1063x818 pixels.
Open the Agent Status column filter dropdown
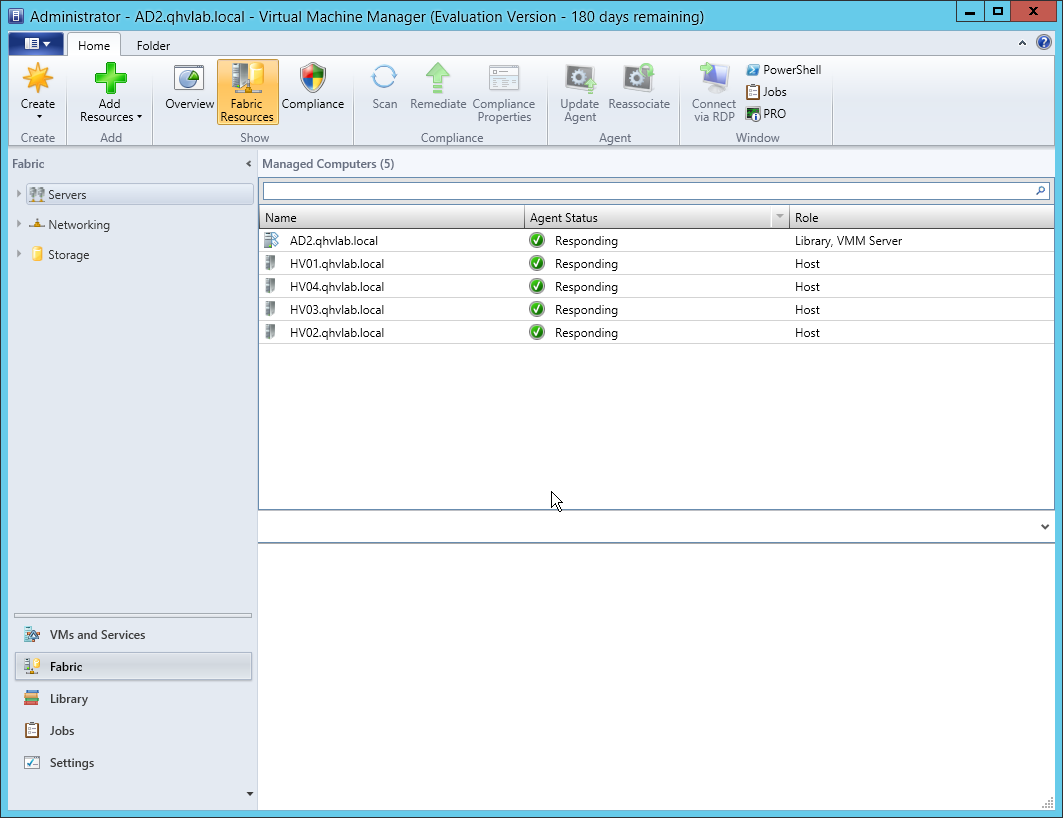[x=780, y=218]
